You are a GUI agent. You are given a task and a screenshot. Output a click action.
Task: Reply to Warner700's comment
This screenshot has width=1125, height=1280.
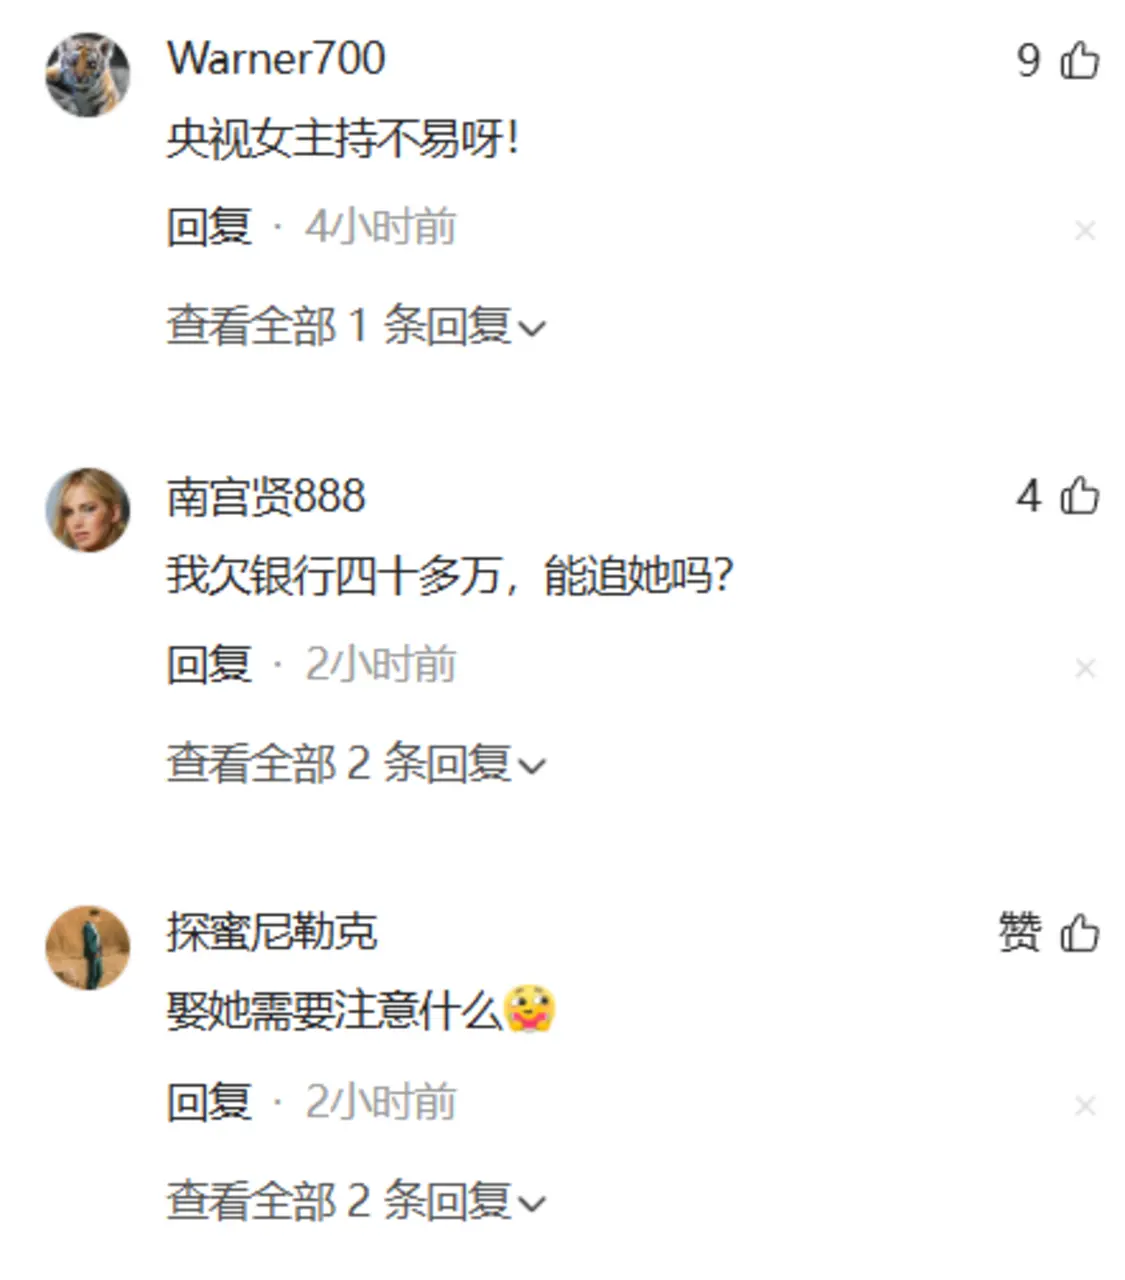(x=209, y=227)
